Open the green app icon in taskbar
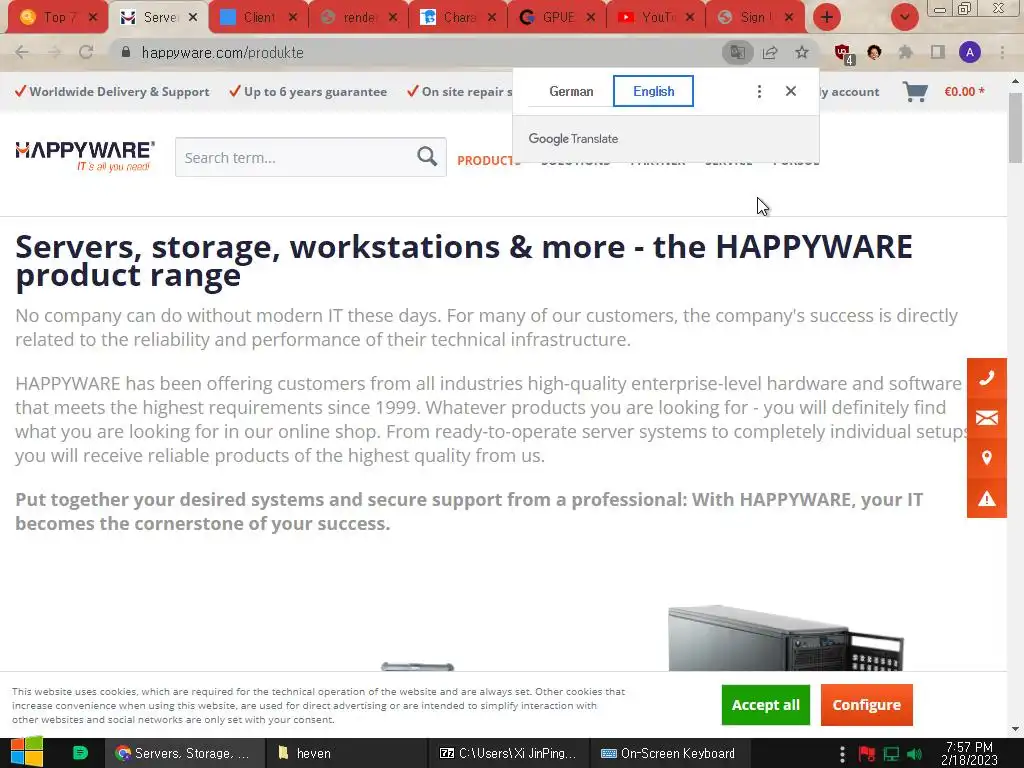The width and height of the screenshot is (1024, 768). click(80, 753)
